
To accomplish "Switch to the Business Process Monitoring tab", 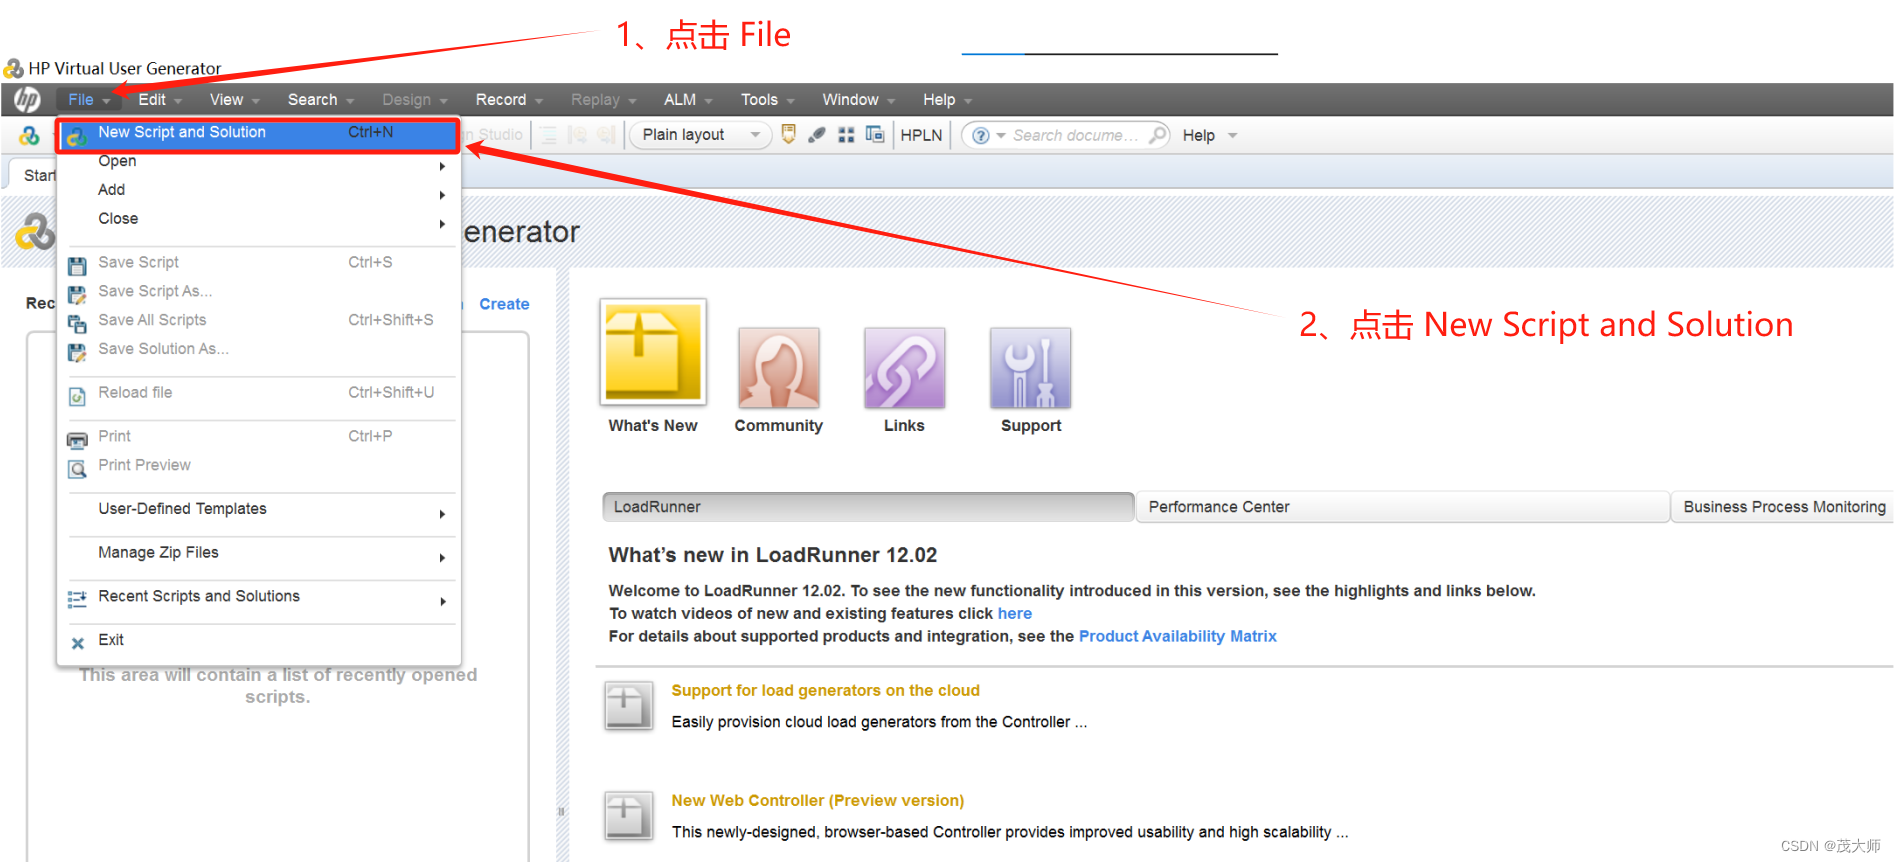I will 1783,507.
